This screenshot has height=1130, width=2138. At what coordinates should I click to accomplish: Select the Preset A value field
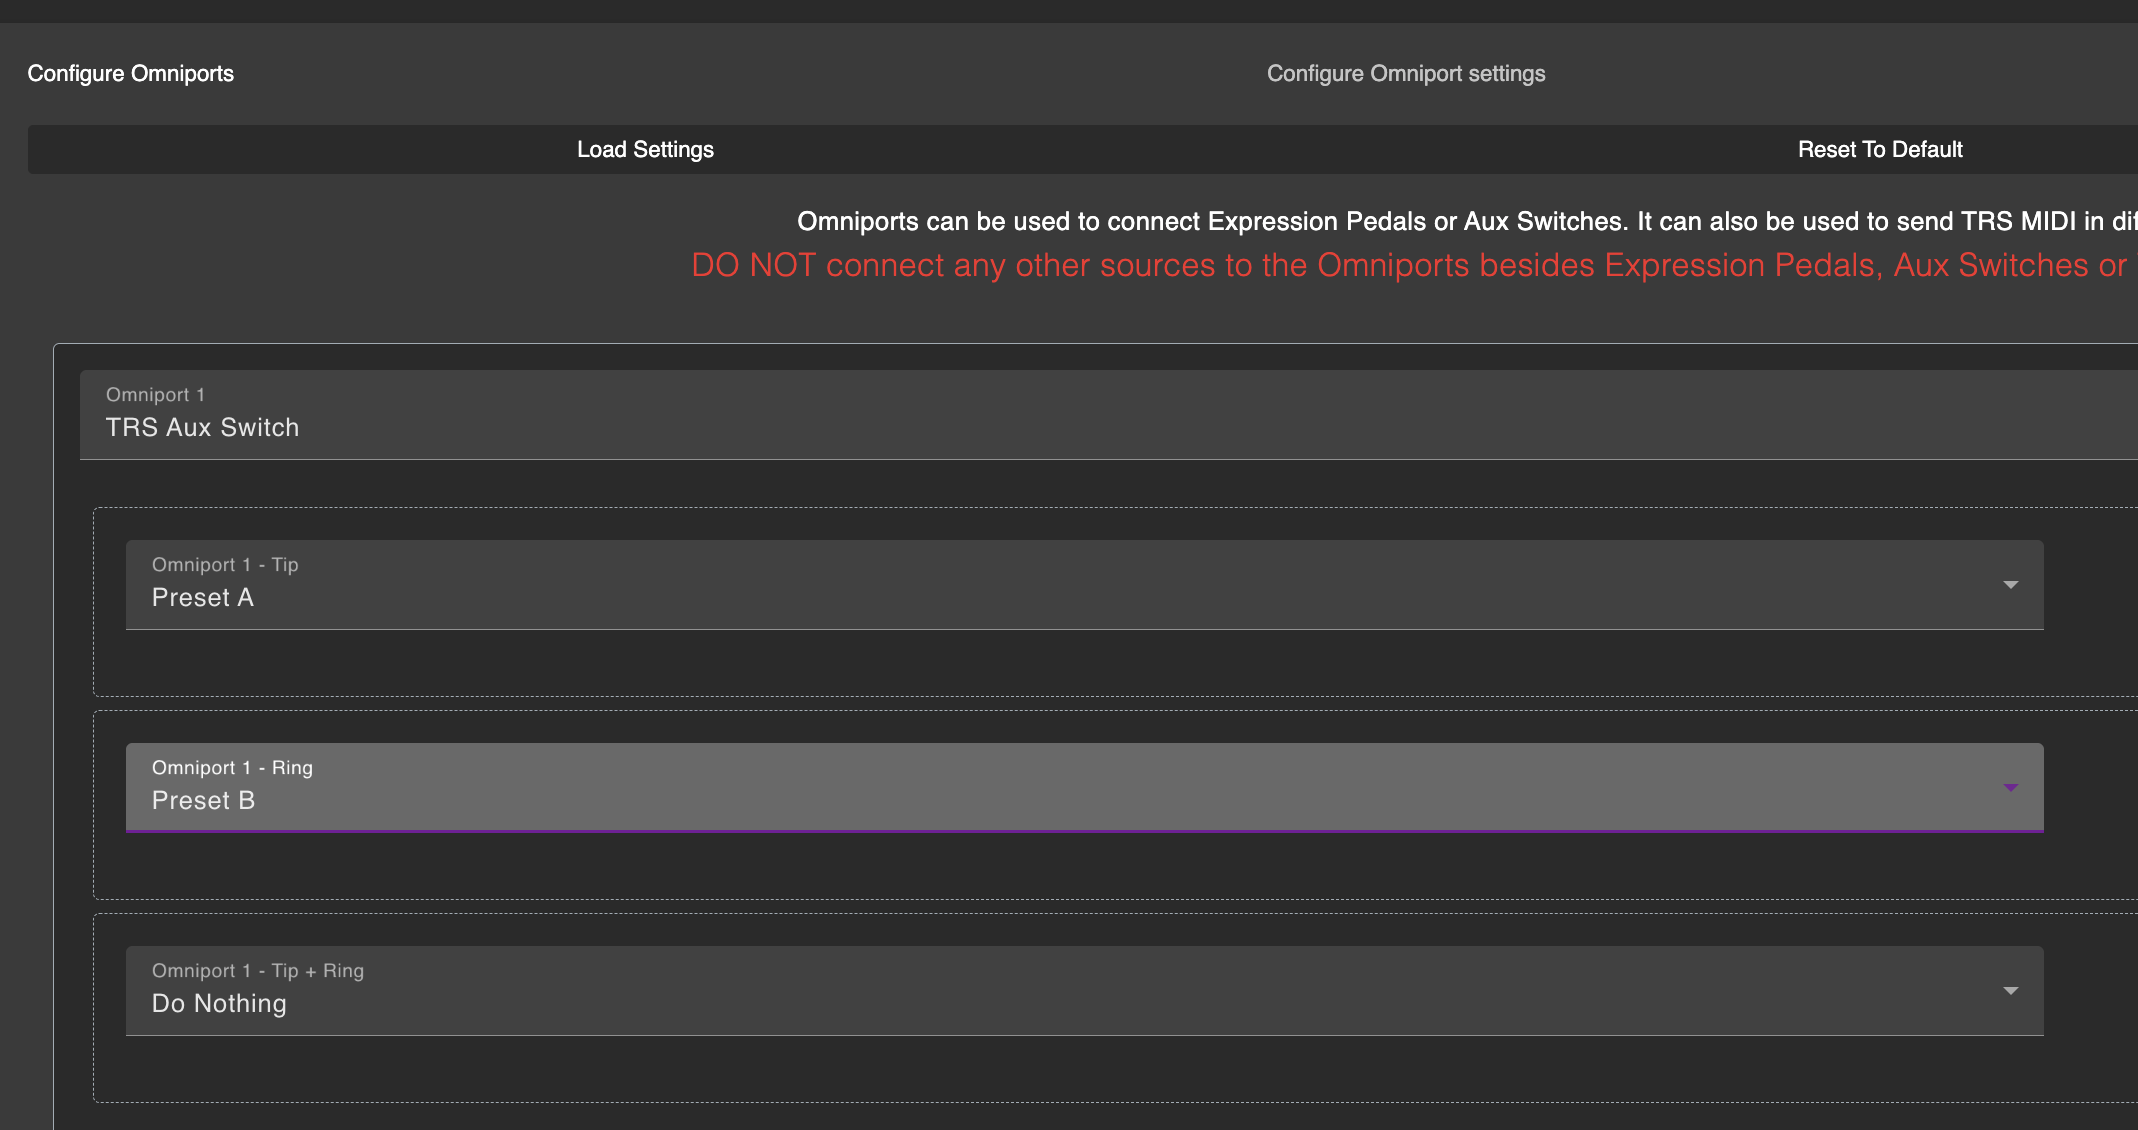[203, 598]
